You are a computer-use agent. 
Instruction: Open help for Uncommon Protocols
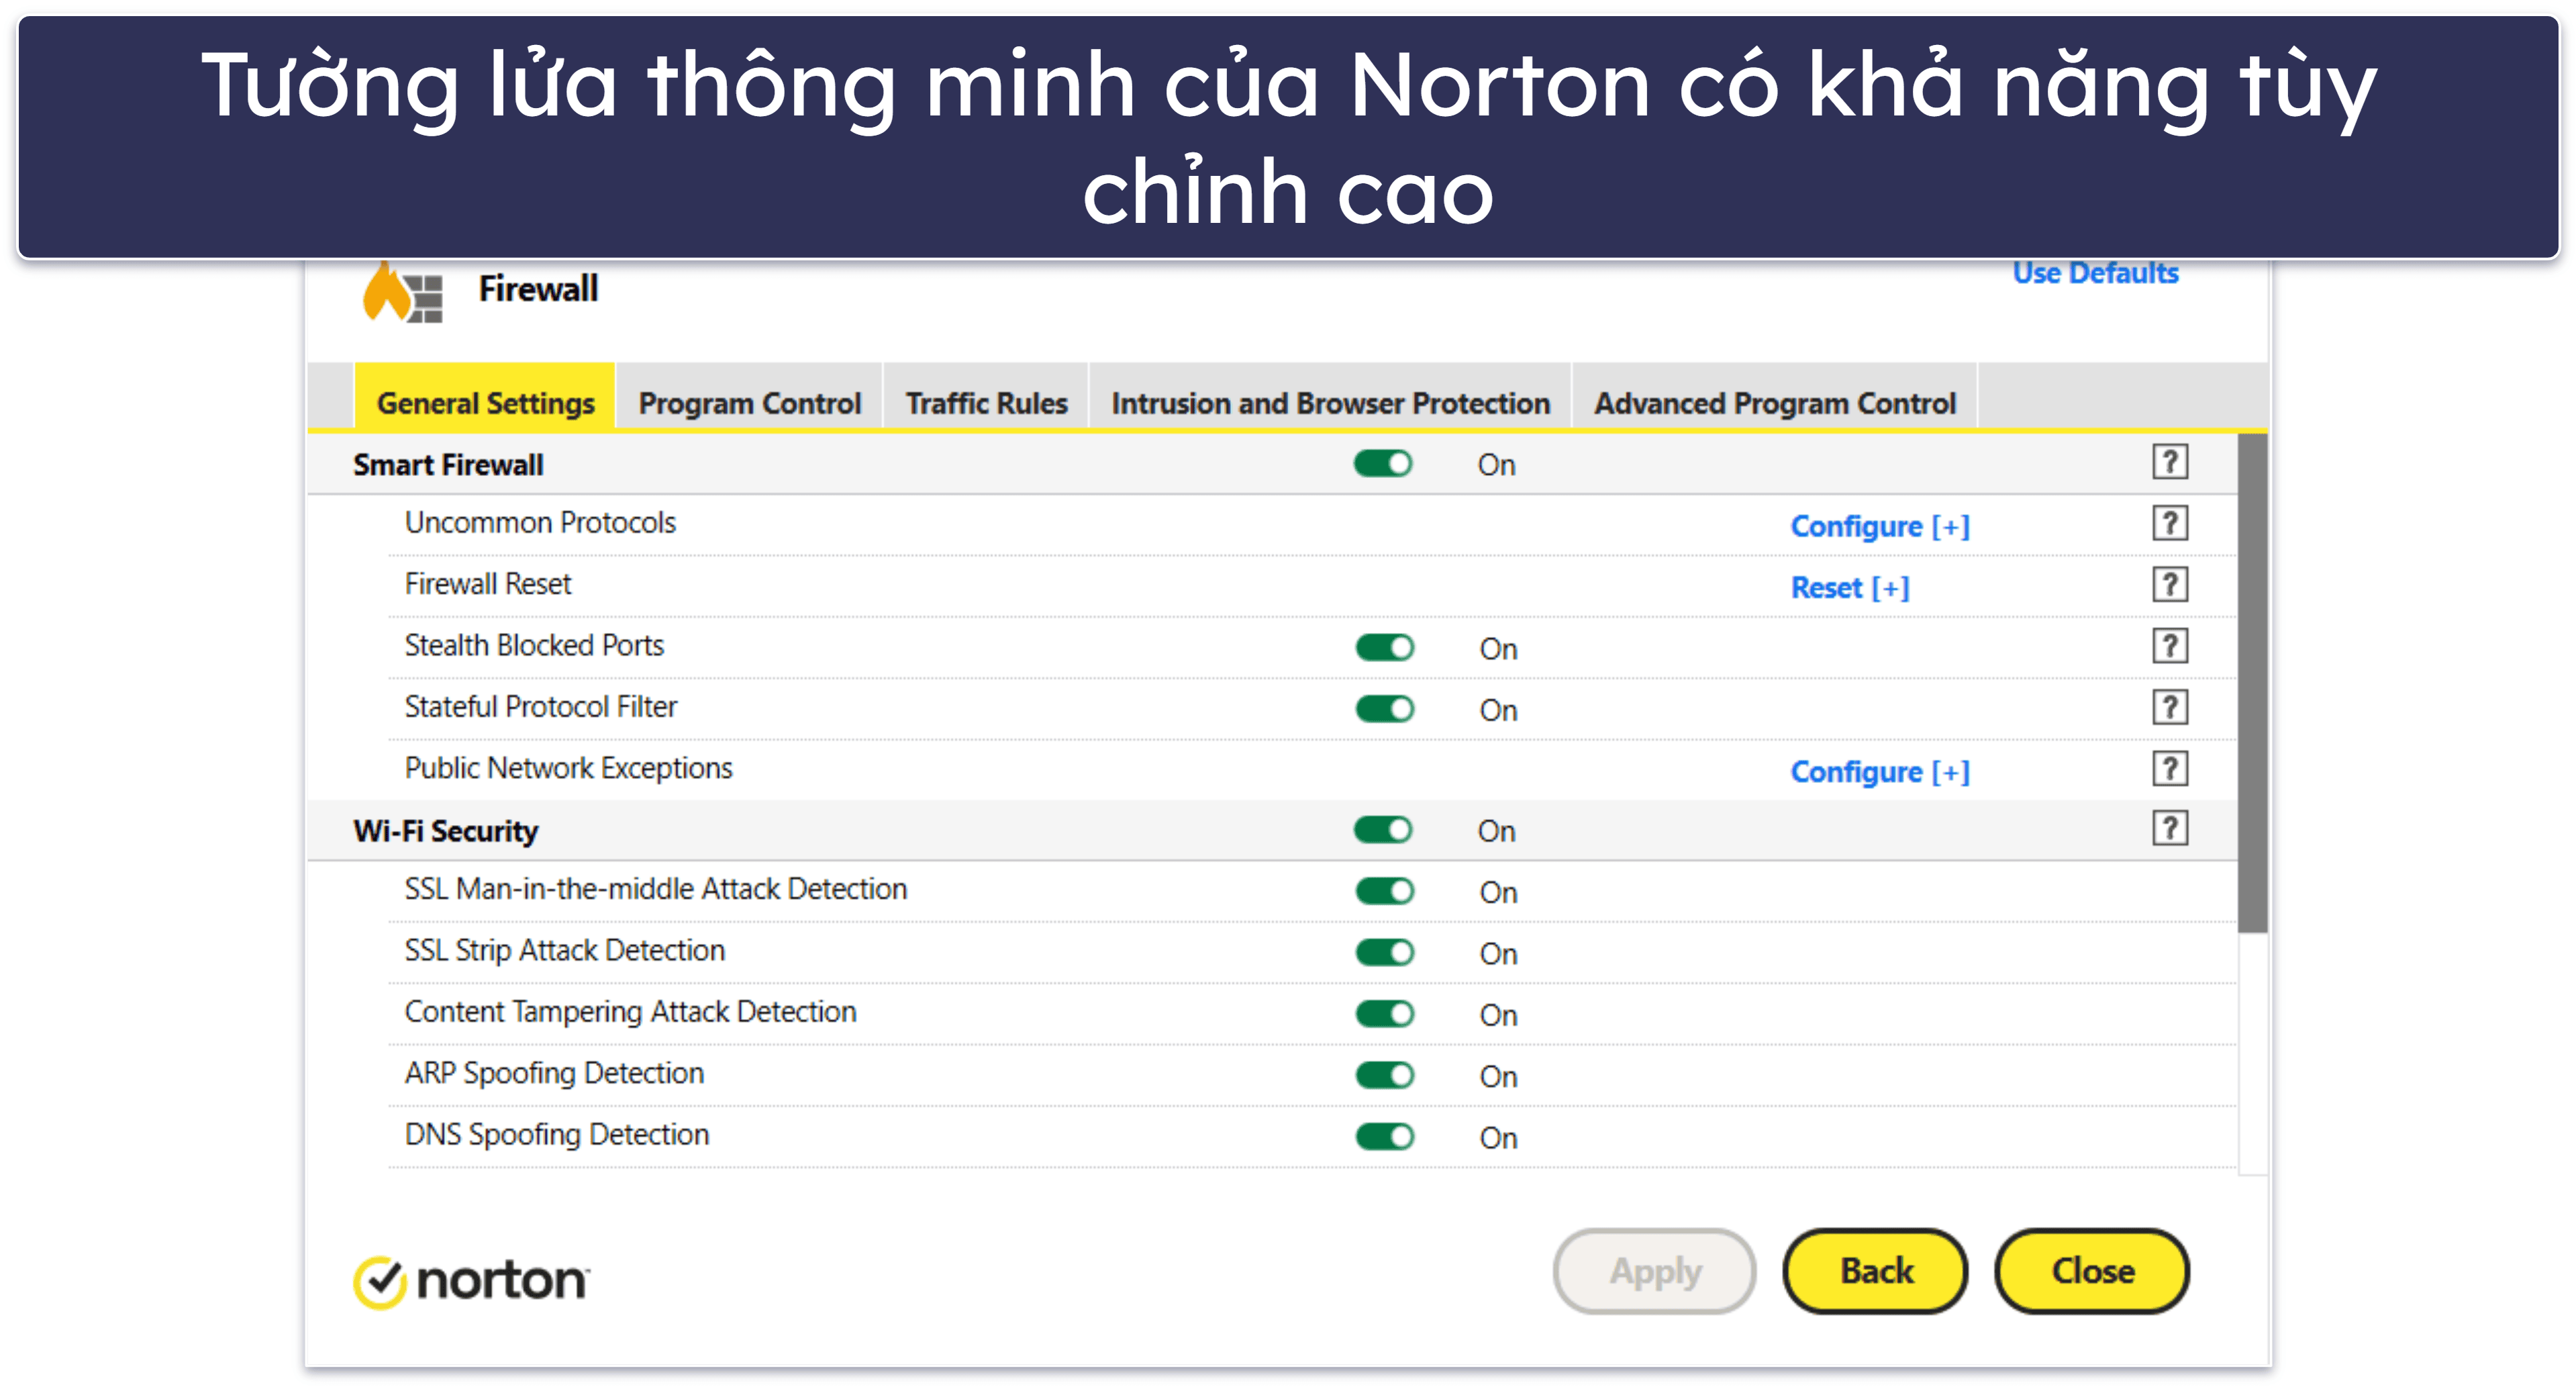(2169, 523)
